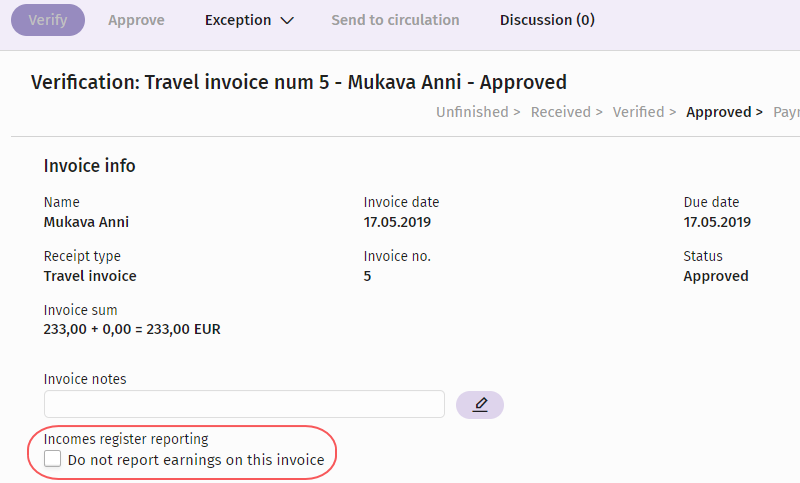Open Discussion (0)

tap(547, 20)
